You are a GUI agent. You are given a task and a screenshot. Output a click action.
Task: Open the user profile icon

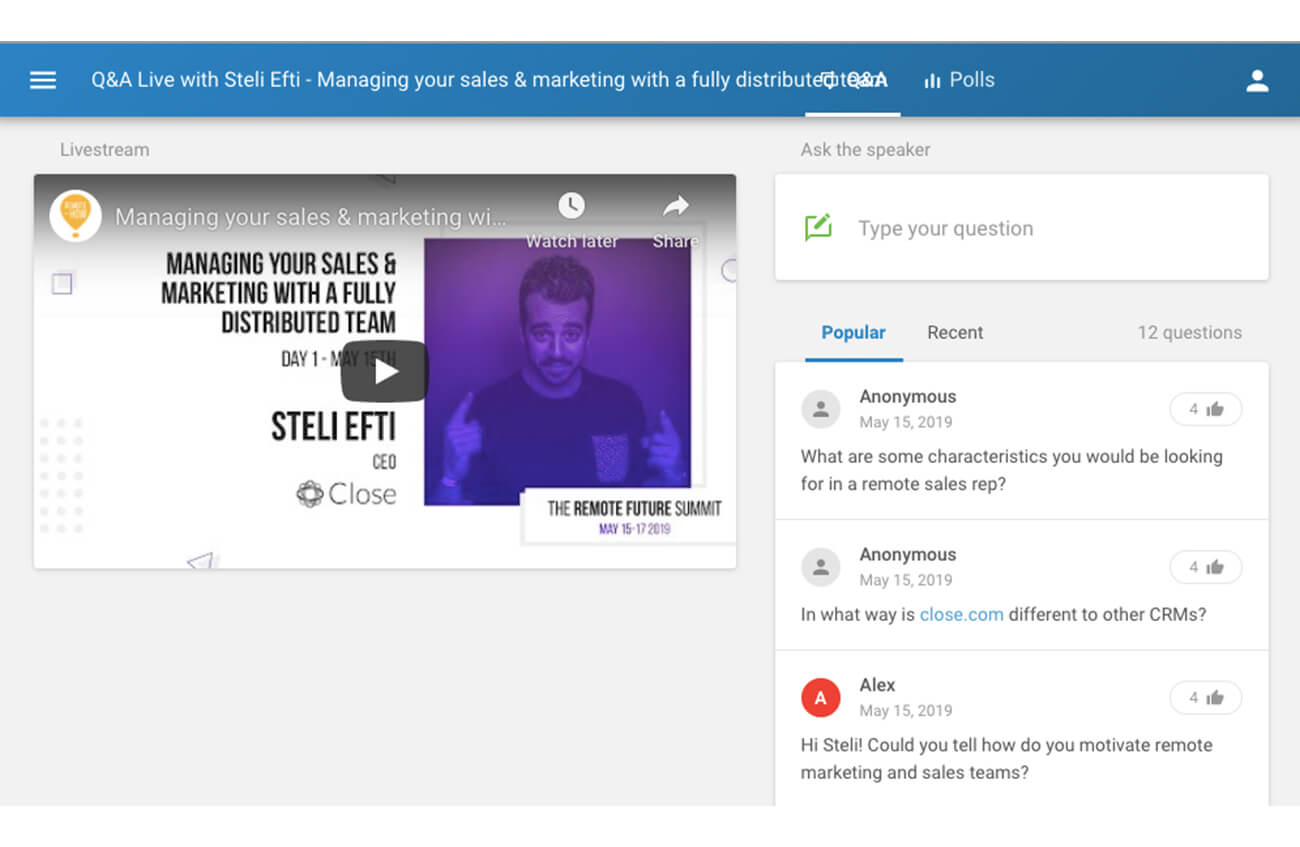coord(1257,81)
